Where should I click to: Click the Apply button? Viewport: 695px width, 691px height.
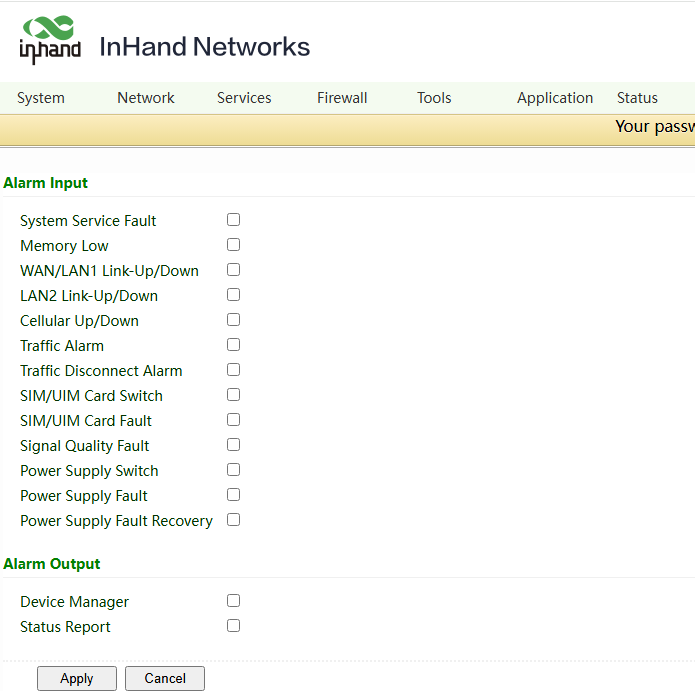pyautogui.click(x=77, y=679)
